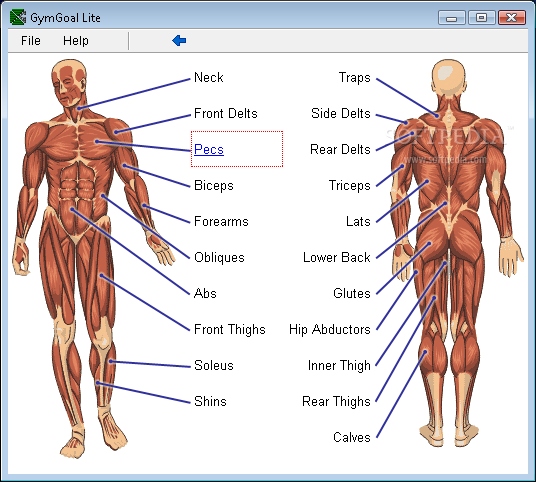
Task: Select the Obliques label
Action: (x=219, y=257)
